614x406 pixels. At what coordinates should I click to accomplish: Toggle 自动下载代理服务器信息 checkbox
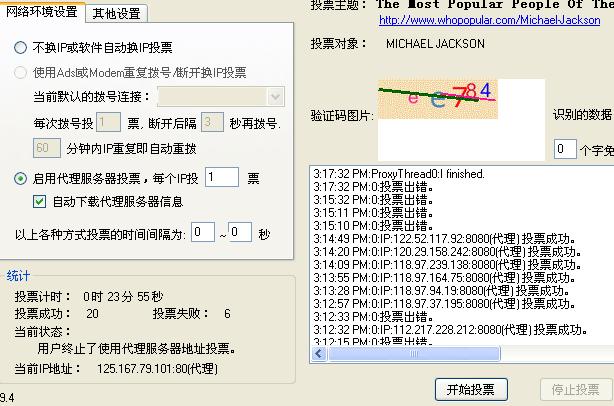click(x=40, y=201)
